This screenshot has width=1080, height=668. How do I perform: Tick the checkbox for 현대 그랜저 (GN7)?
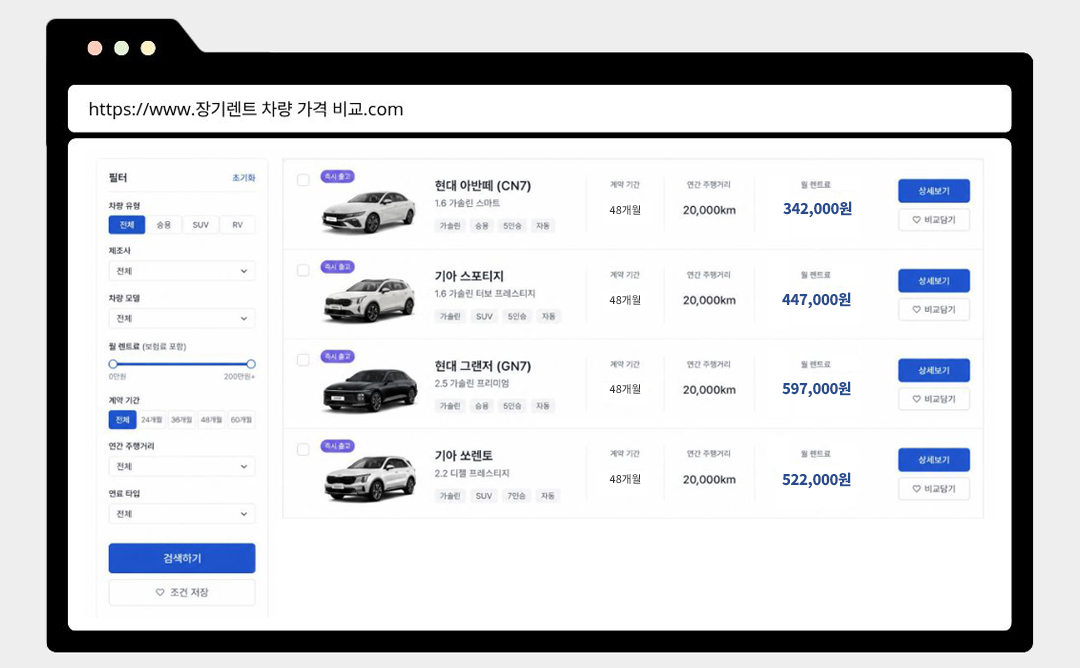pyautogui.click(x=303, y=359)
